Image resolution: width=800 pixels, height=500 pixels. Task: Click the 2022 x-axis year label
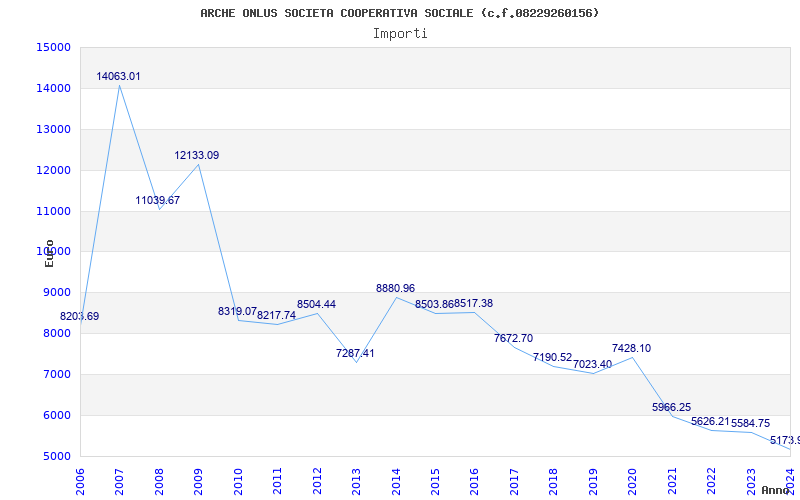(711, 481)
